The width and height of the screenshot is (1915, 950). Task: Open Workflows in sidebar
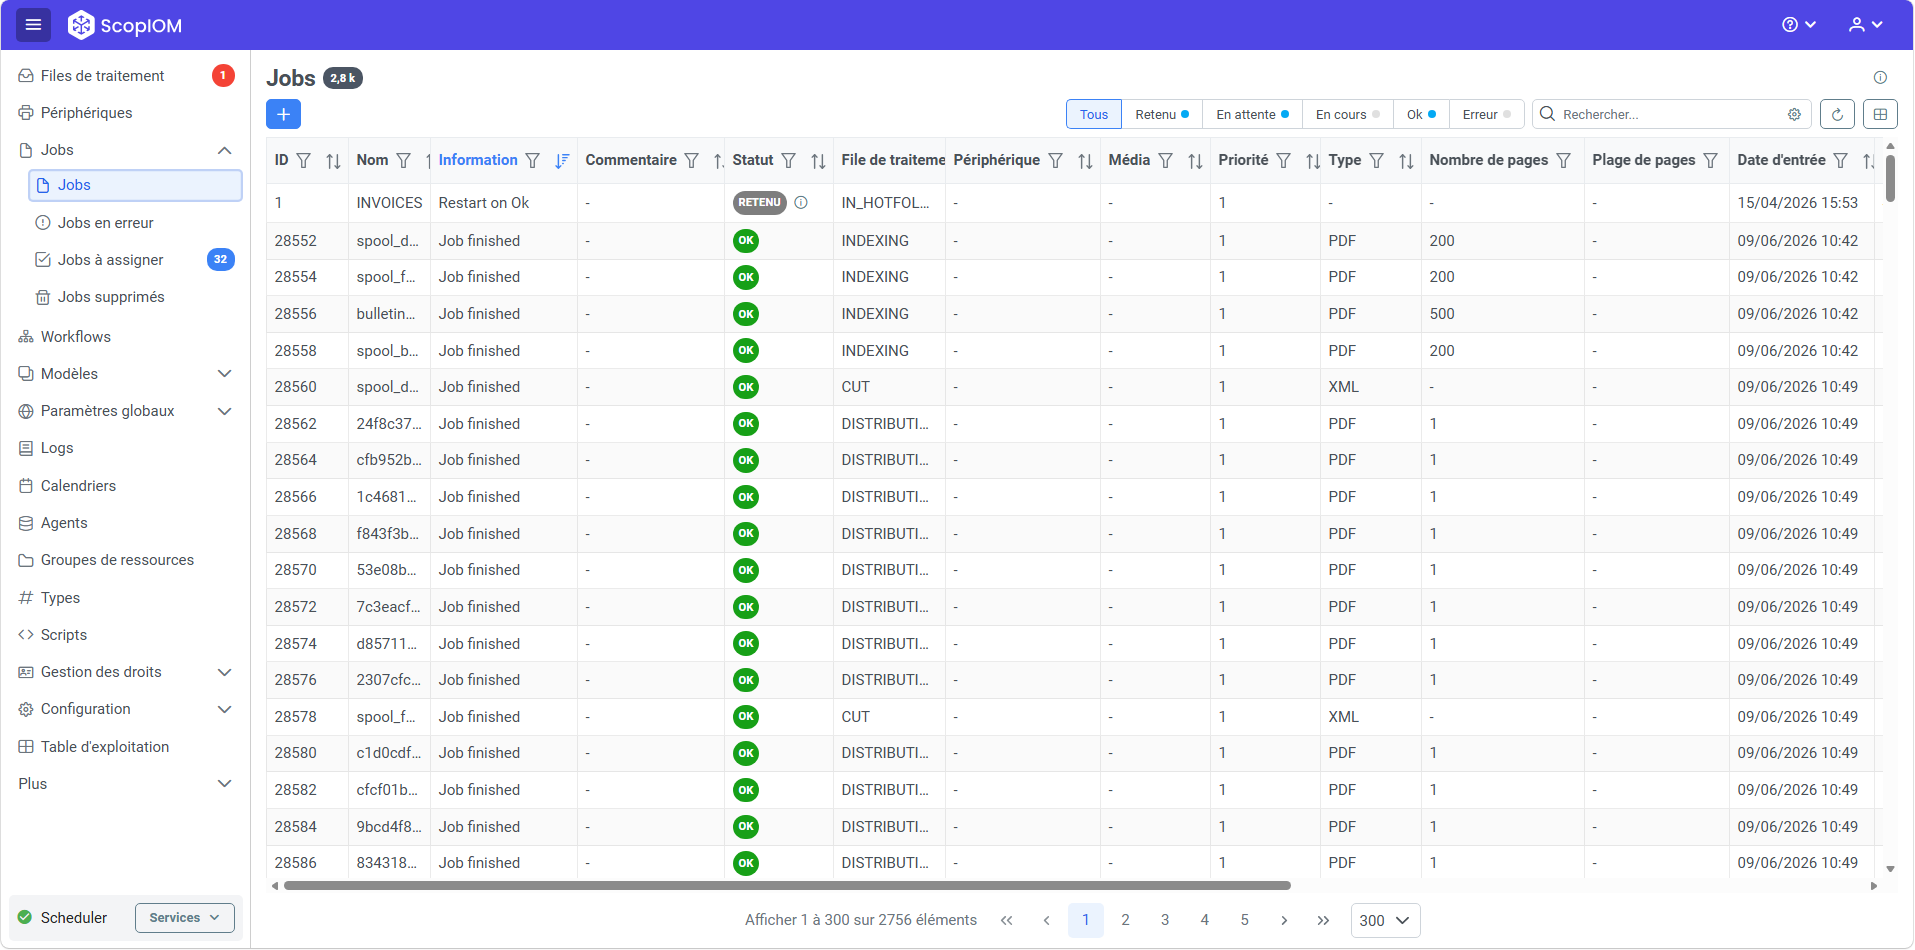pyautogui.click(x=76, y=337)
